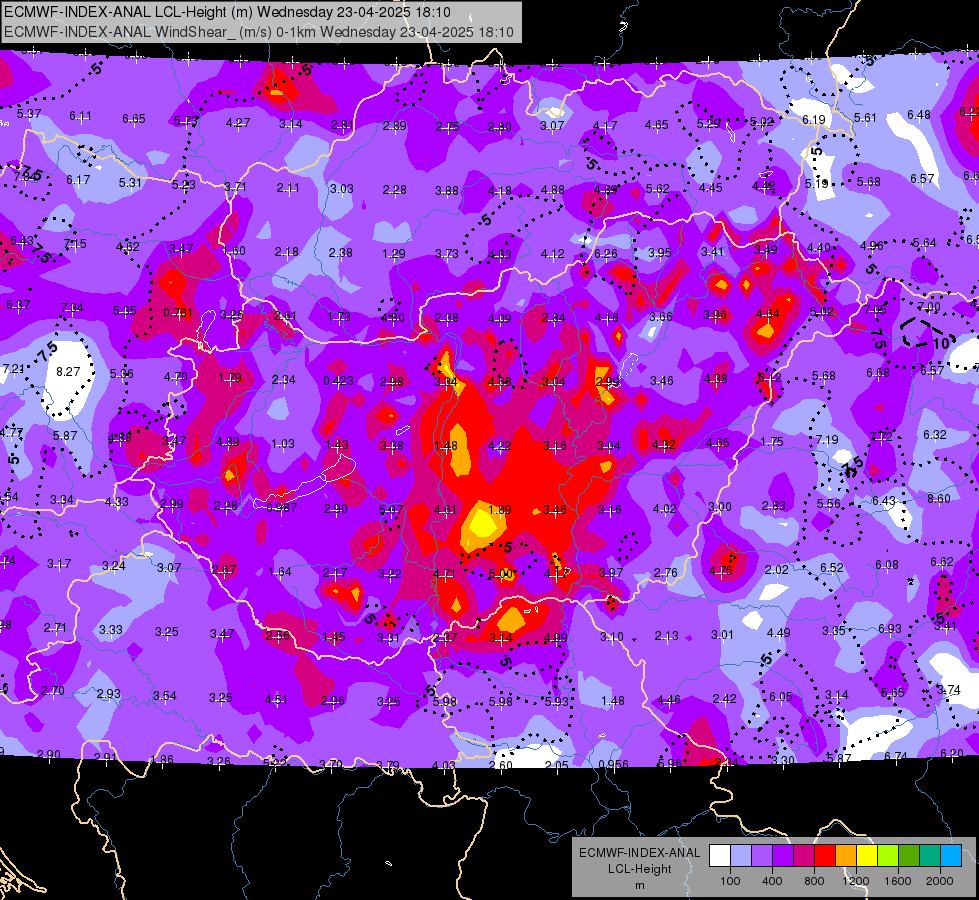The height and width of the screenshot is (900, 979).
Task: Click the 7.00 grid value
Action: coord(928,307)
